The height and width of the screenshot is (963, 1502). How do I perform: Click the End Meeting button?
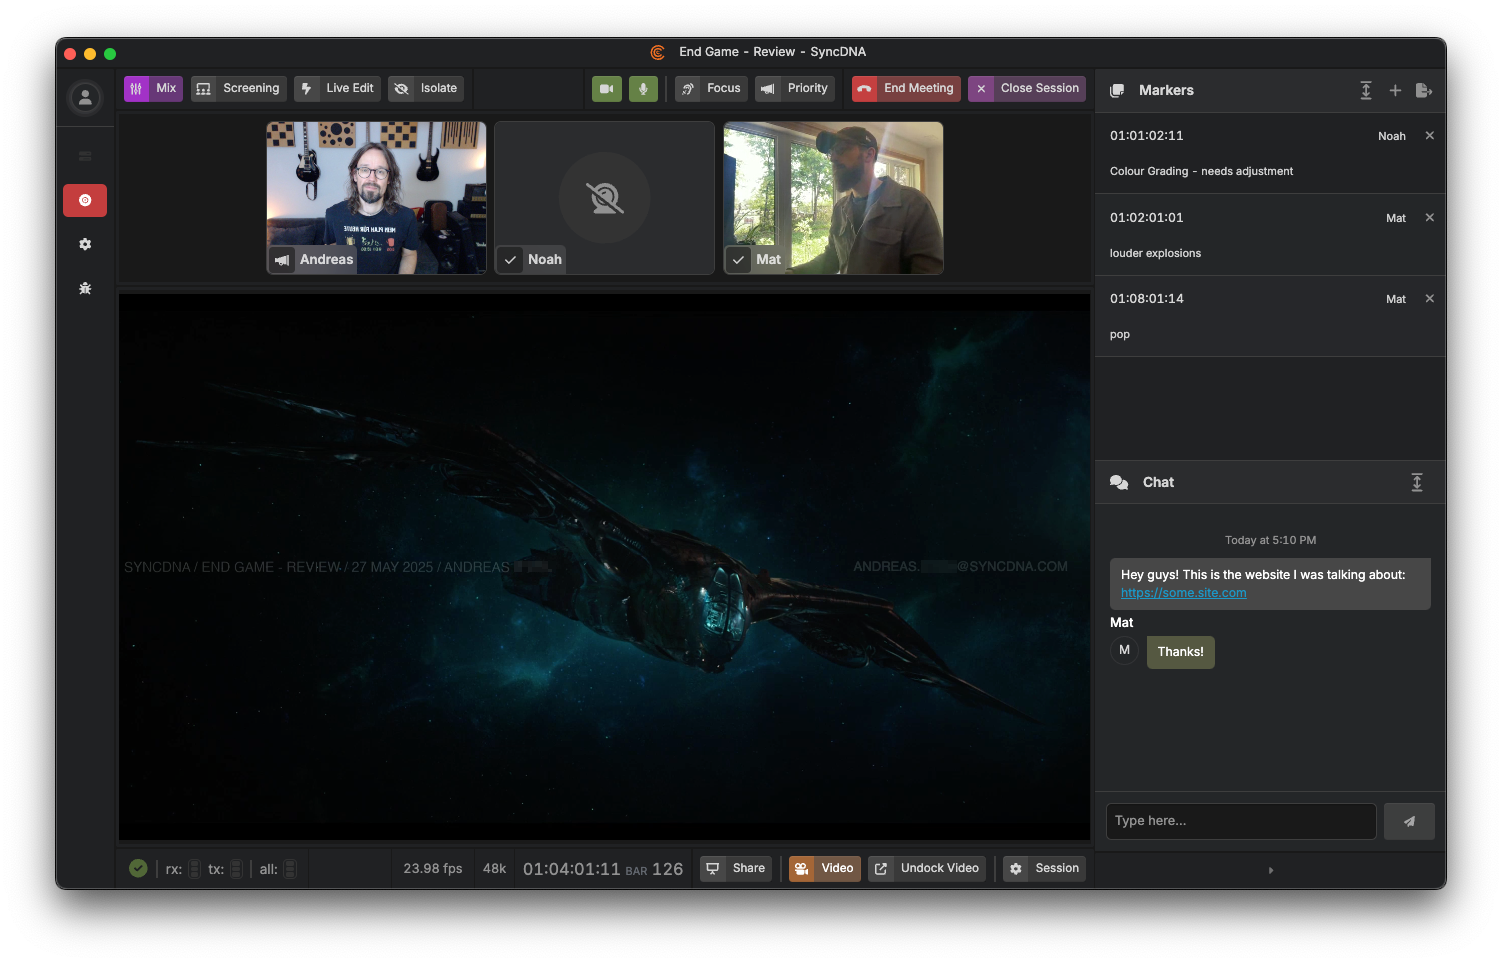point(906,88)
